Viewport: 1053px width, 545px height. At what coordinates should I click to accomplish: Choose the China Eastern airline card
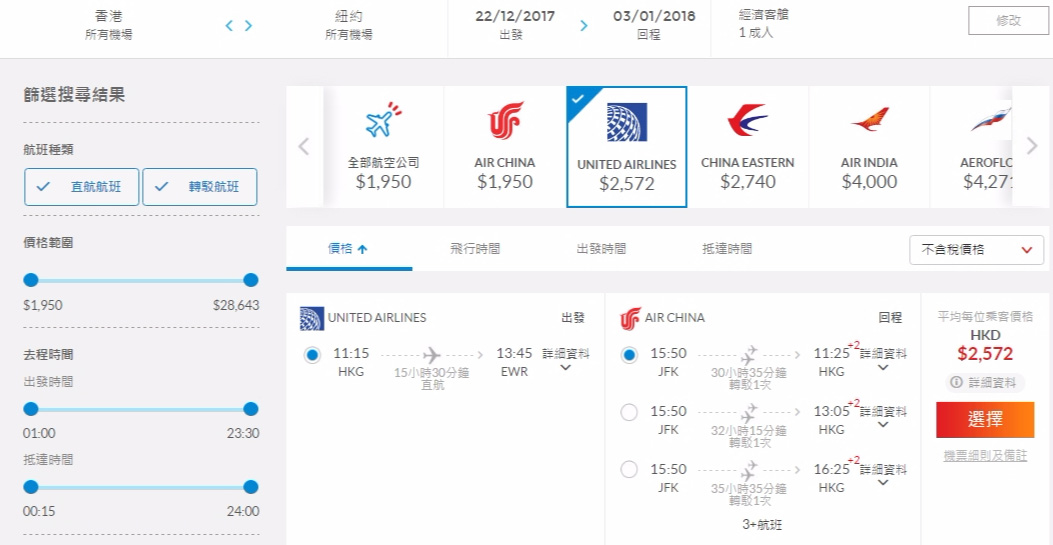tap(747, 147)
